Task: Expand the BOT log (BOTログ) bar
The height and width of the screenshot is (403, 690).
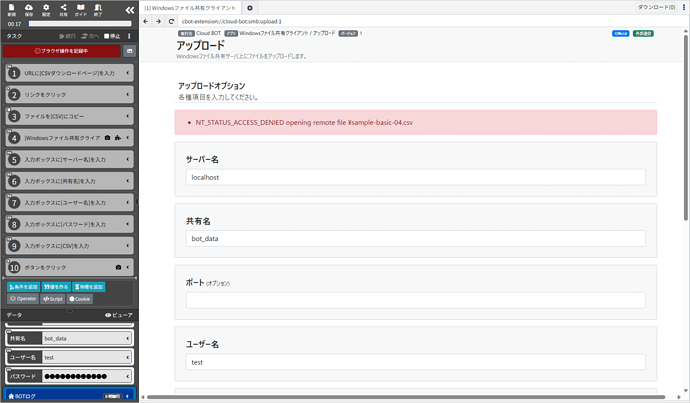Action: click(70, 396)
